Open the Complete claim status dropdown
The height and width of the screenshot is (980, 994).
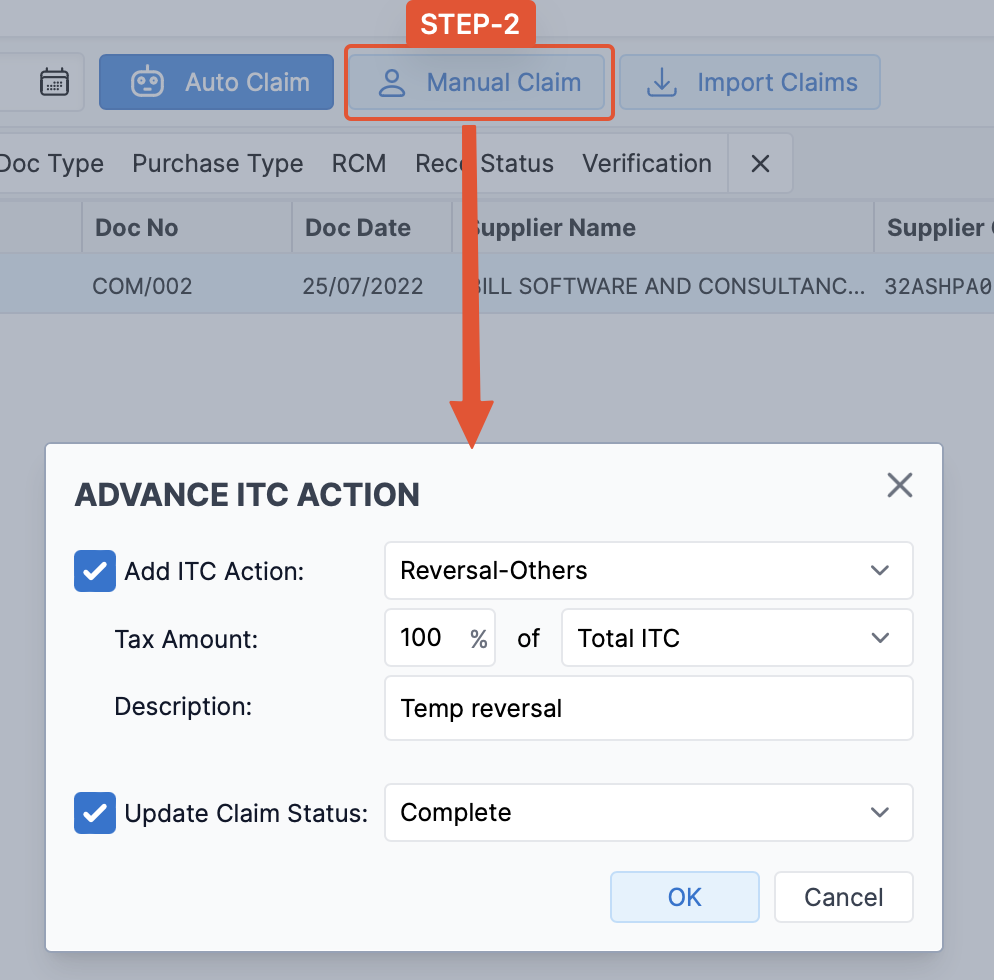click(x=648, y=813)
